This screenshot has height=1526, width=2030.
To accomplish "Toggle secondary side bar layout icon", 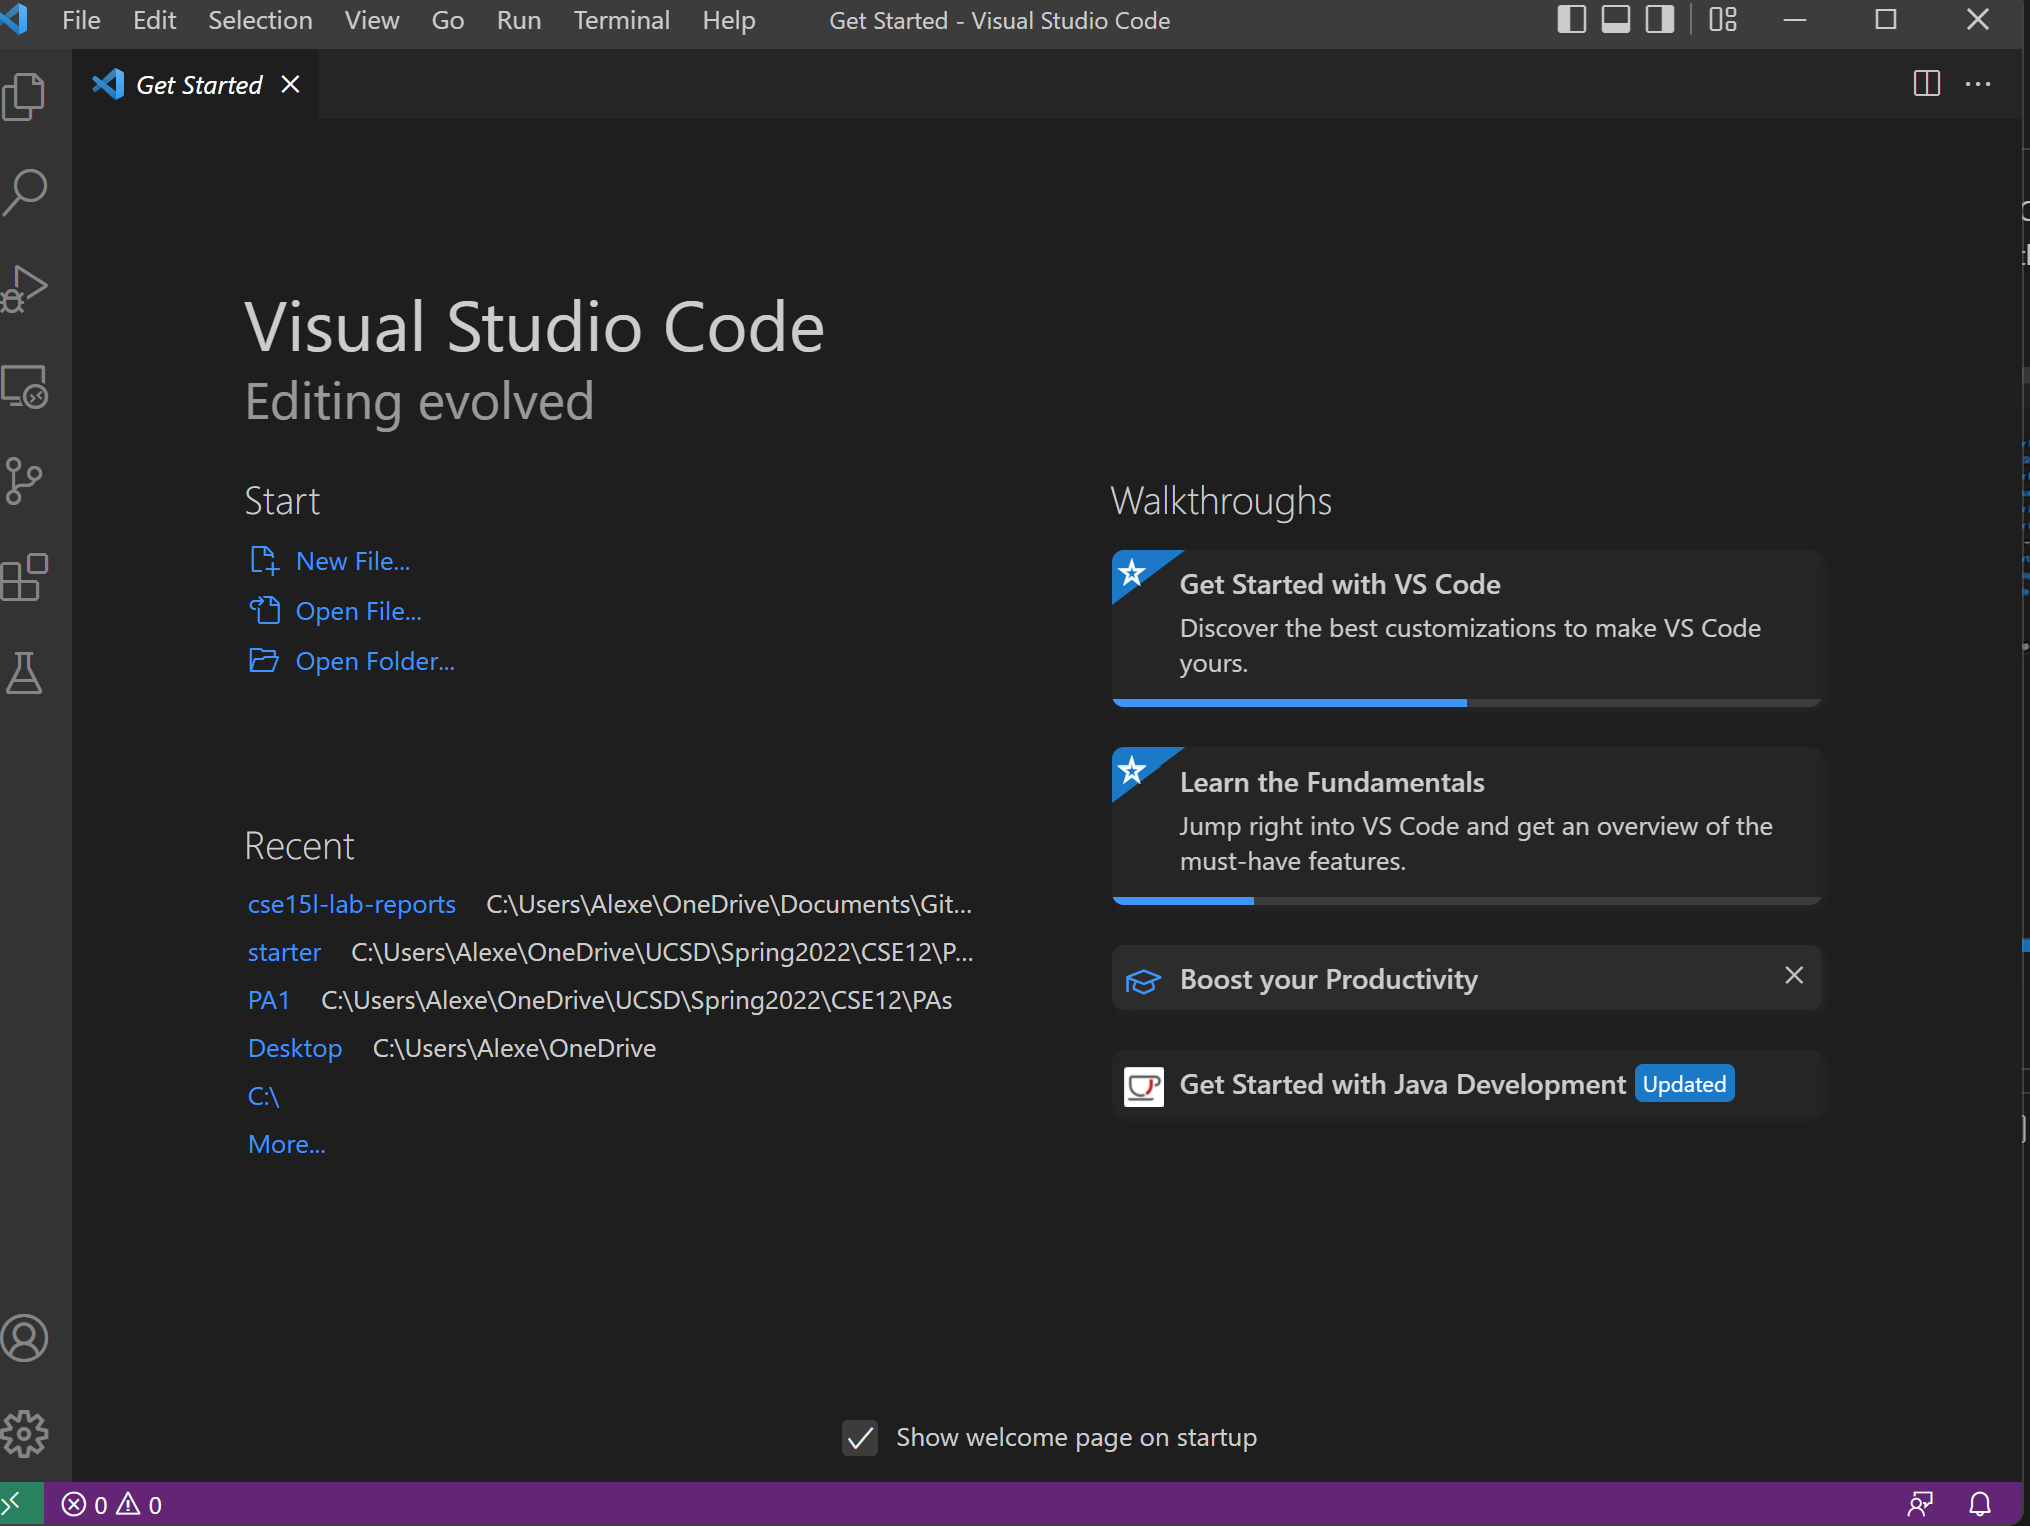I will point(1660,20).
